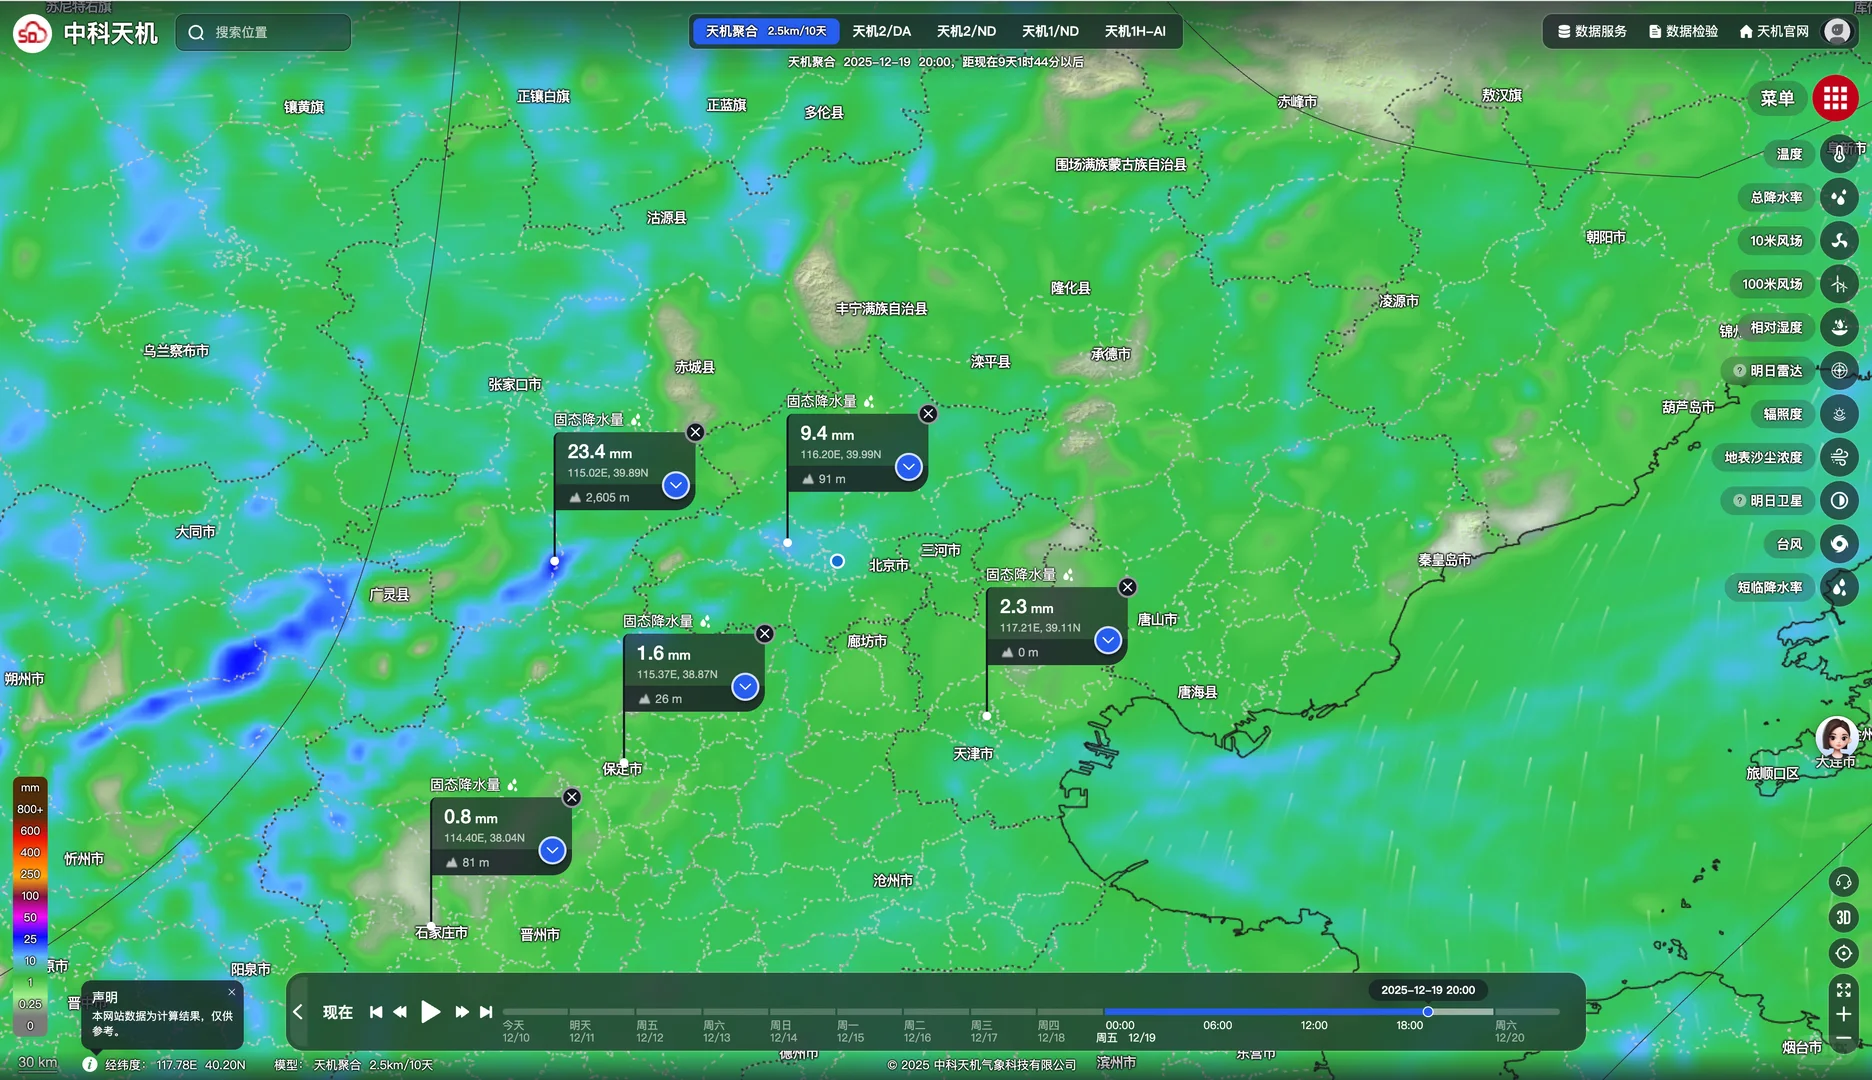1872x1080 pixels.
Task: Collapse the timeline bar with the left arrow
Action: tap(298, 1012)
